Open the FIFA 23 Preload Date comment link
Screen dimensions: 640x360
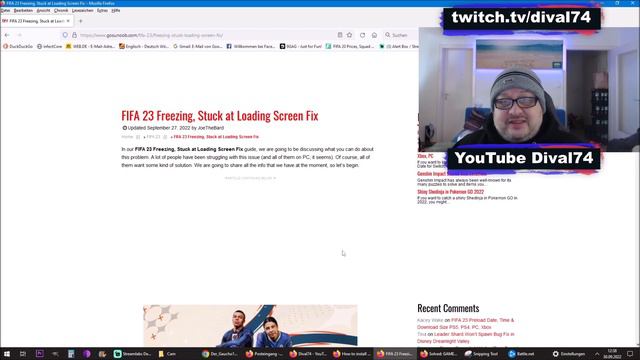click(x=465, y=324)
